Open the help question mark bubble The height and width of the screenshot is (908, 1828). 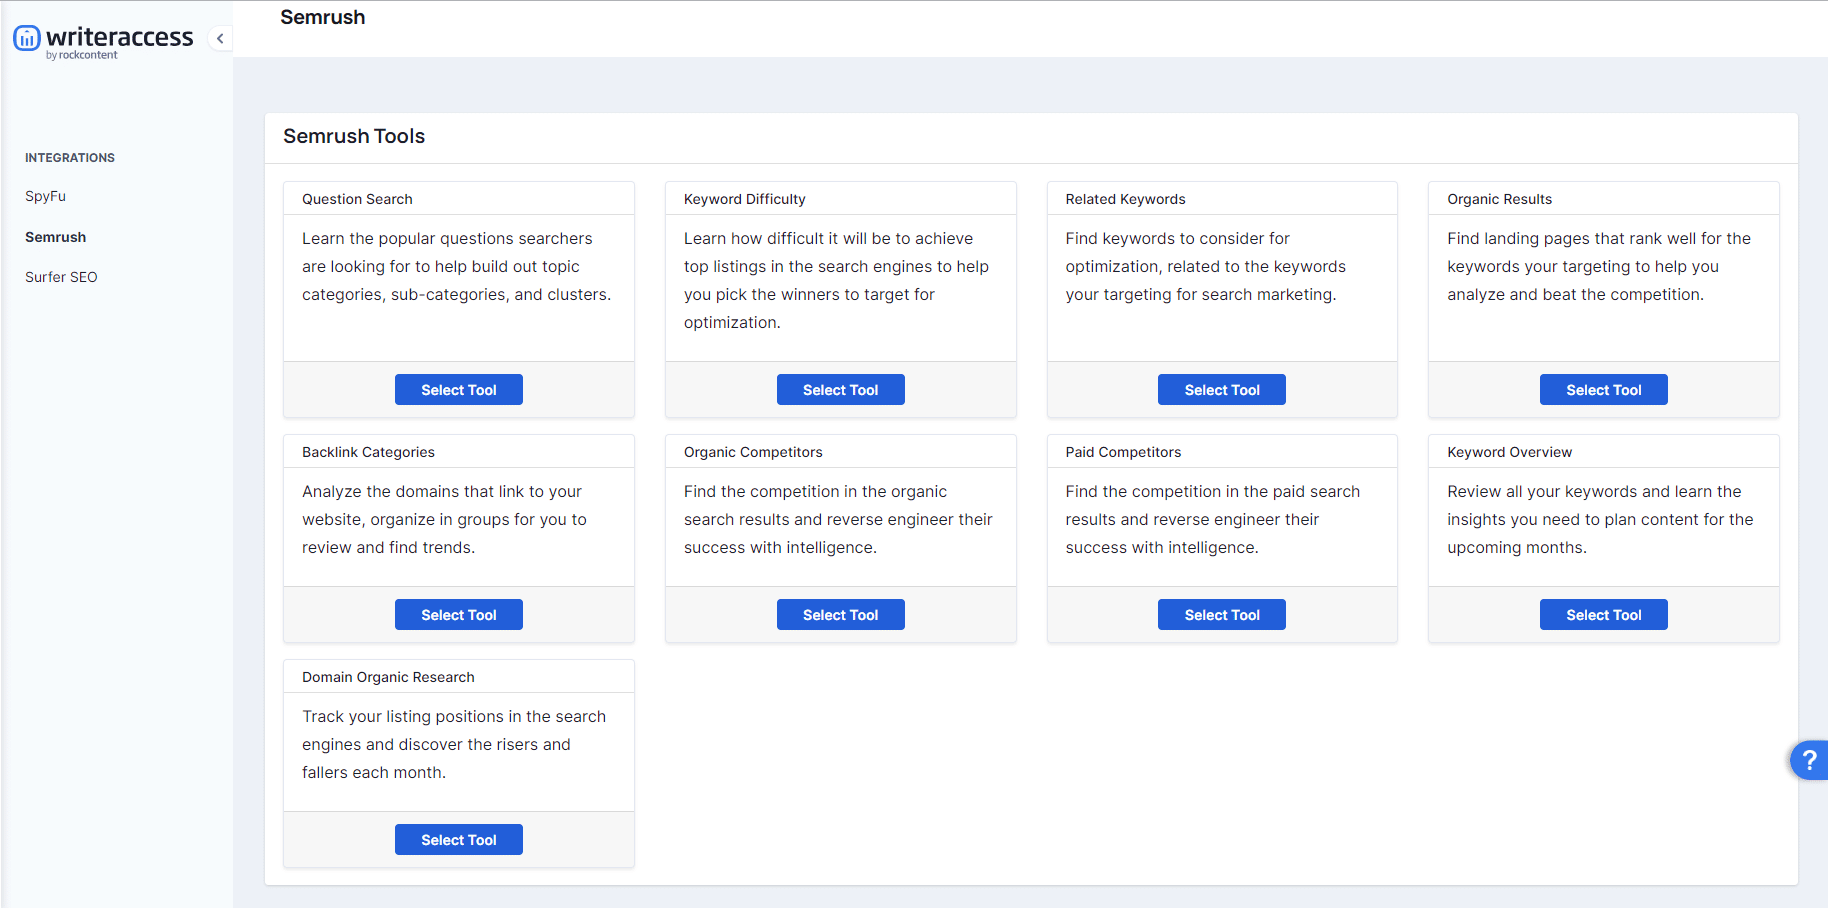(1808, 760)
